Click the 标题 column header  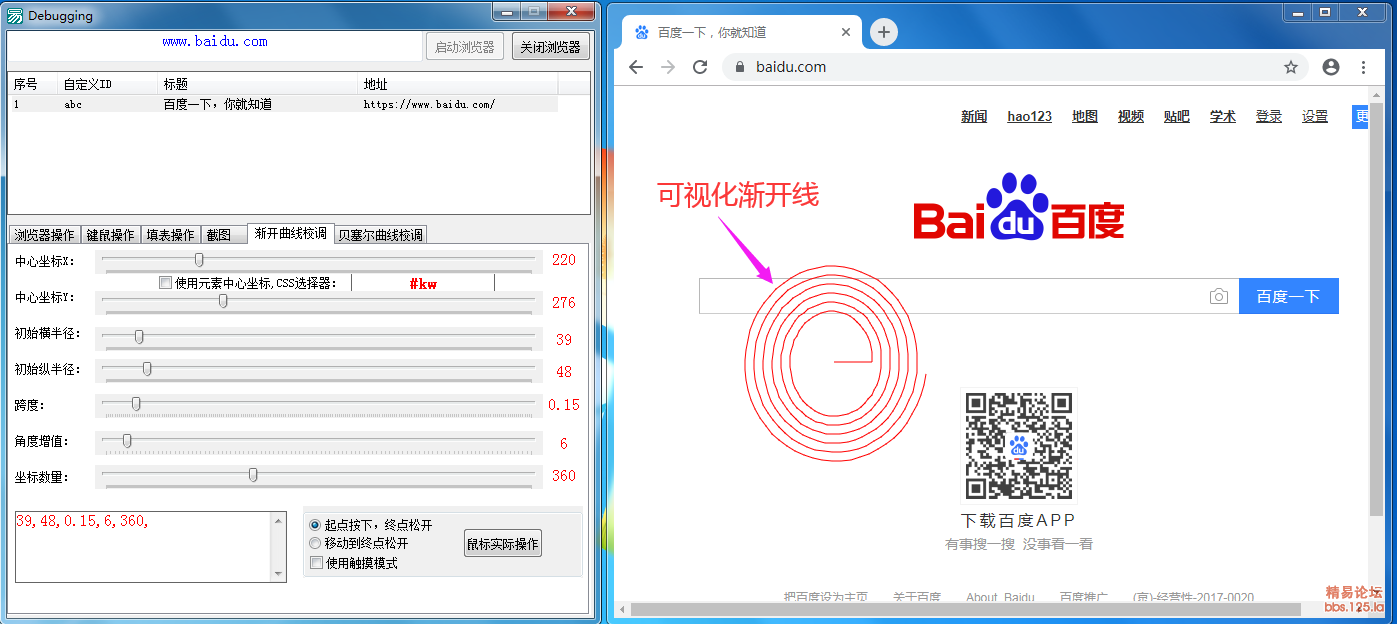coord(259,84)
